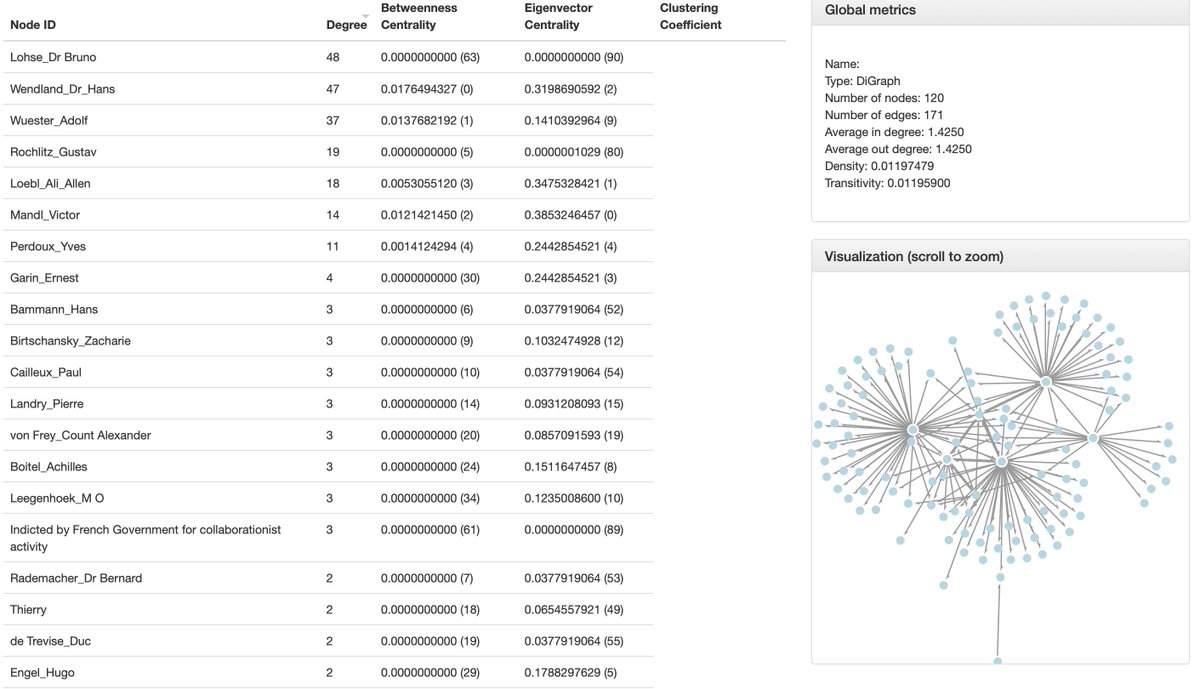This screenshot has height=689, width=1200.
Task: Select the Boitel_Achilles node name
Action: click(x=49, y=467)
